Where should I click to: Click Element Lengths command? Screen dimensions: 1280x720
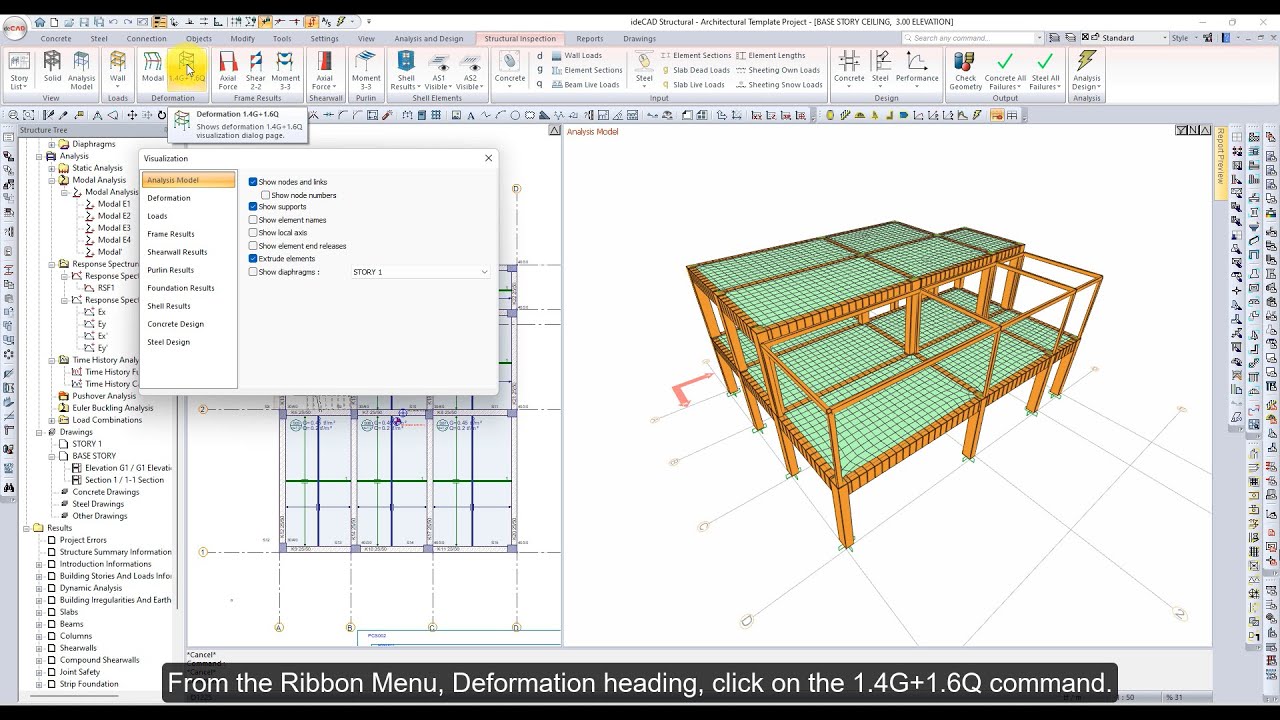click(x=771, y=56)
